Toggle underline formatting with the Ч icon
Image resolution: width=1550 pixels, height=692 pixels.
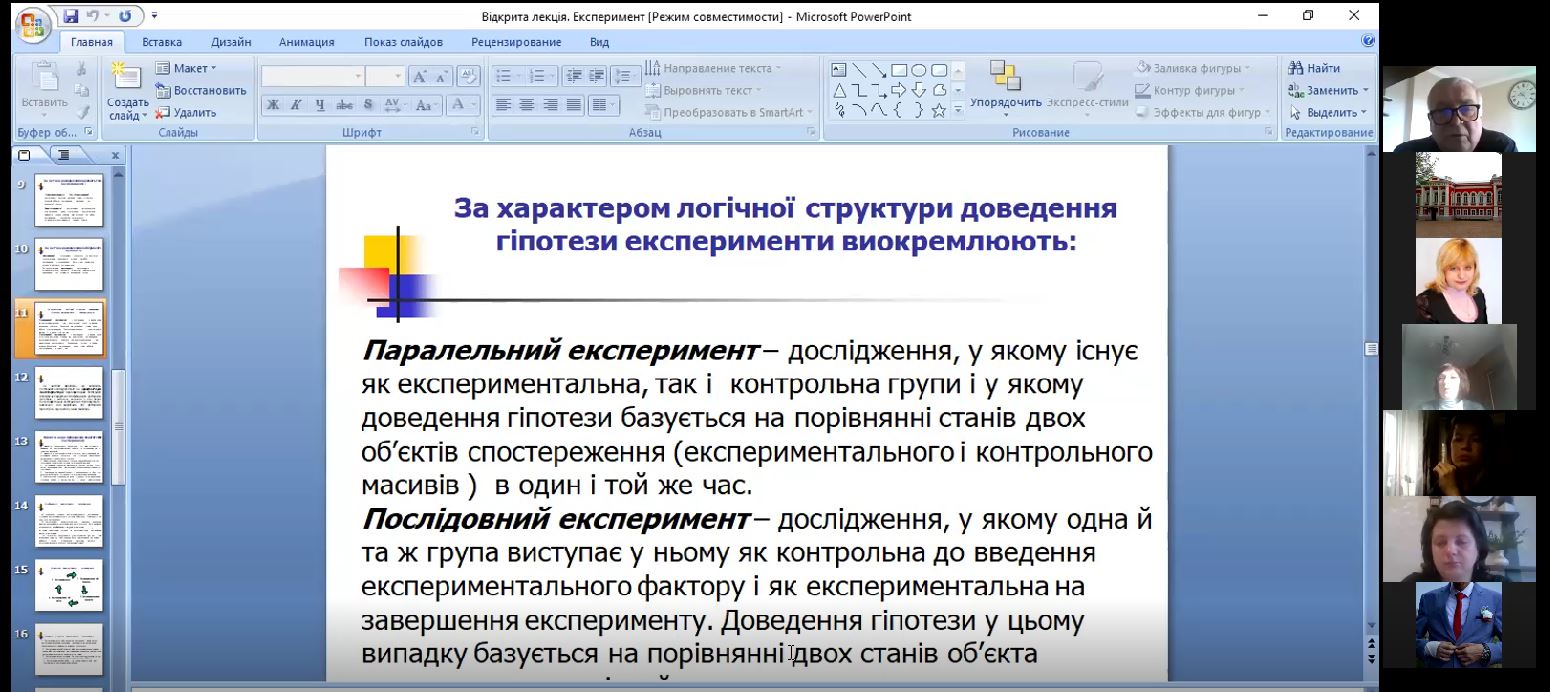[321, 105]
